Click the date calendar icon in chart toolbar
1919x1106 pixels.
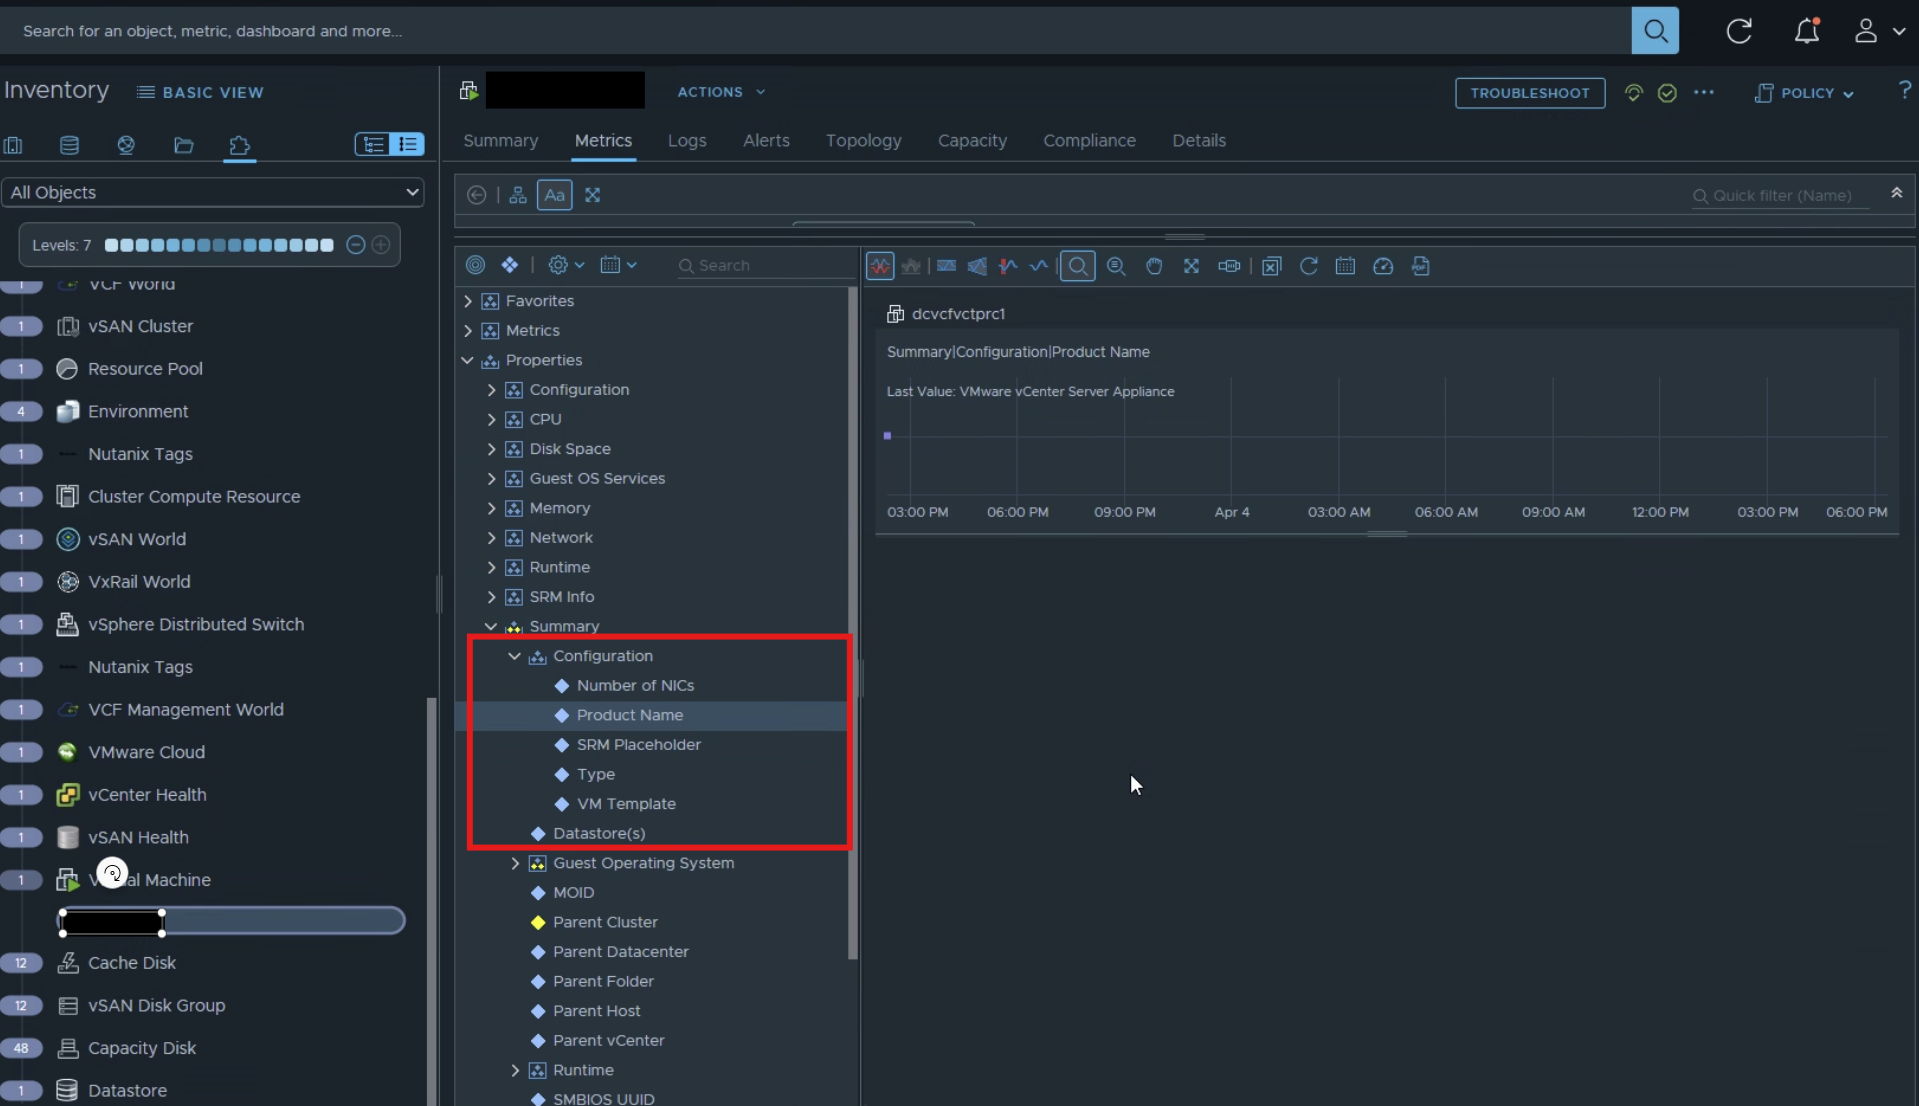point(1345,266)
